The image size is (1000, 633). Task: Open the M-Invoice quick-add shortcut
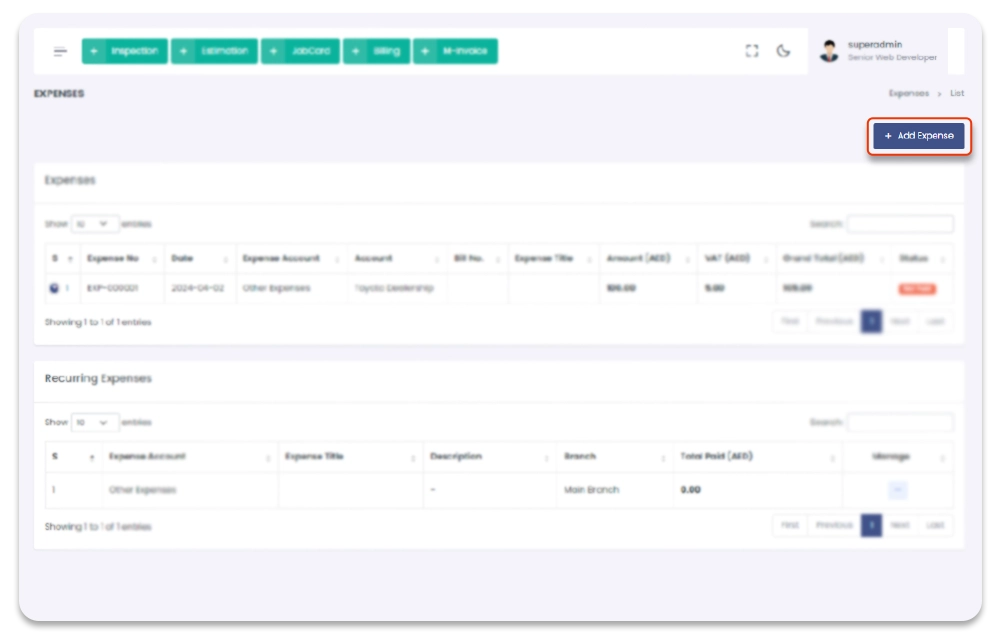click(455, 51)
